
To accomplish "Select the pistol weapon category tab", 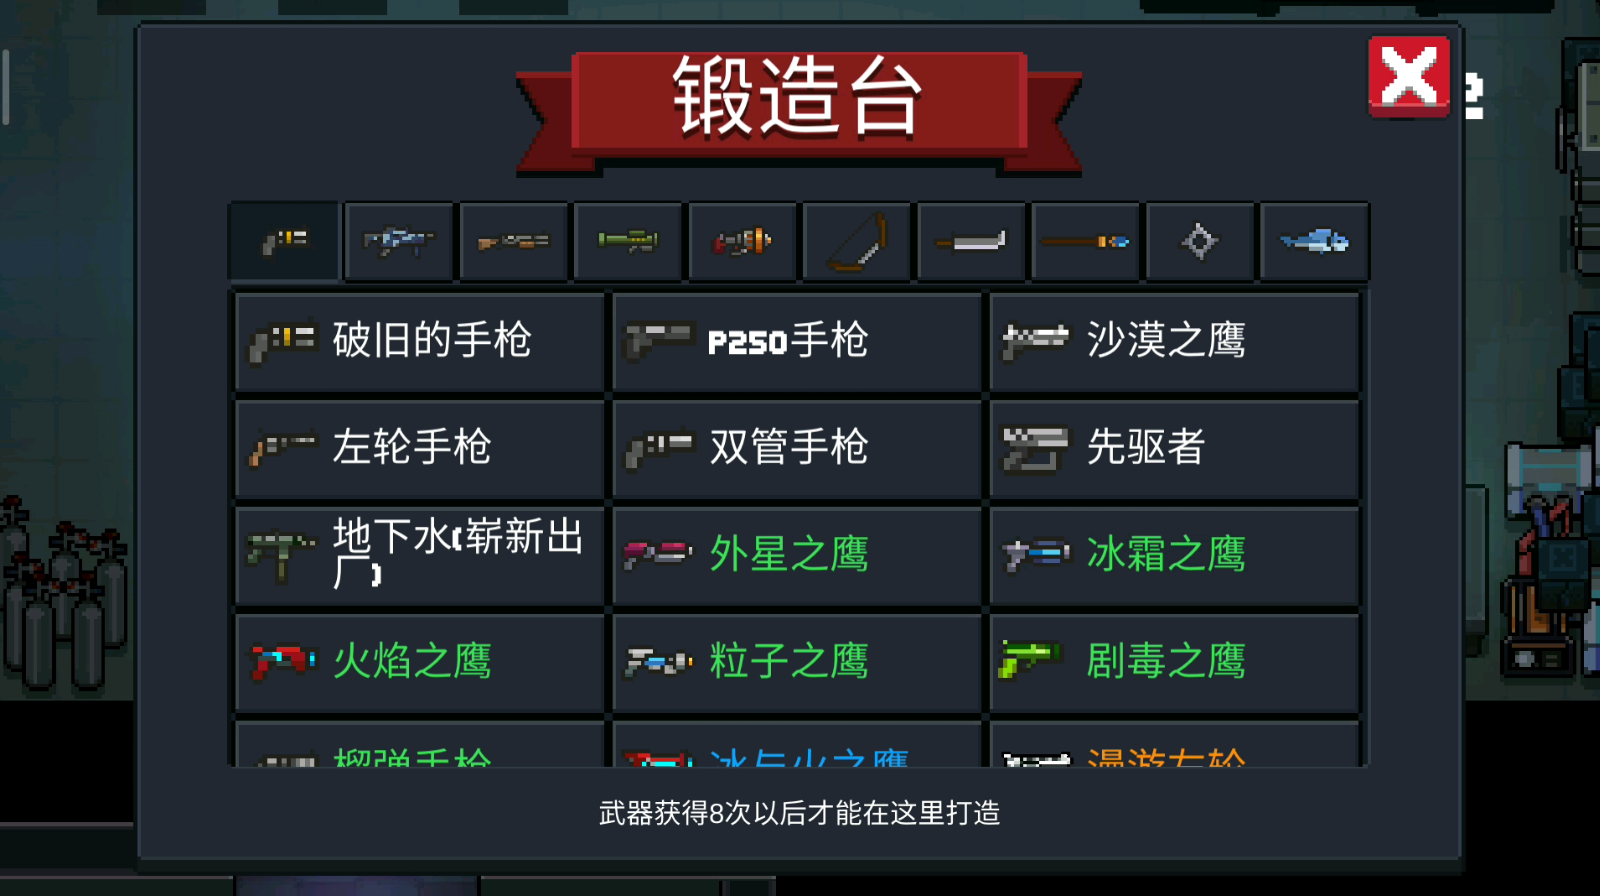I will tap(285, 242).
